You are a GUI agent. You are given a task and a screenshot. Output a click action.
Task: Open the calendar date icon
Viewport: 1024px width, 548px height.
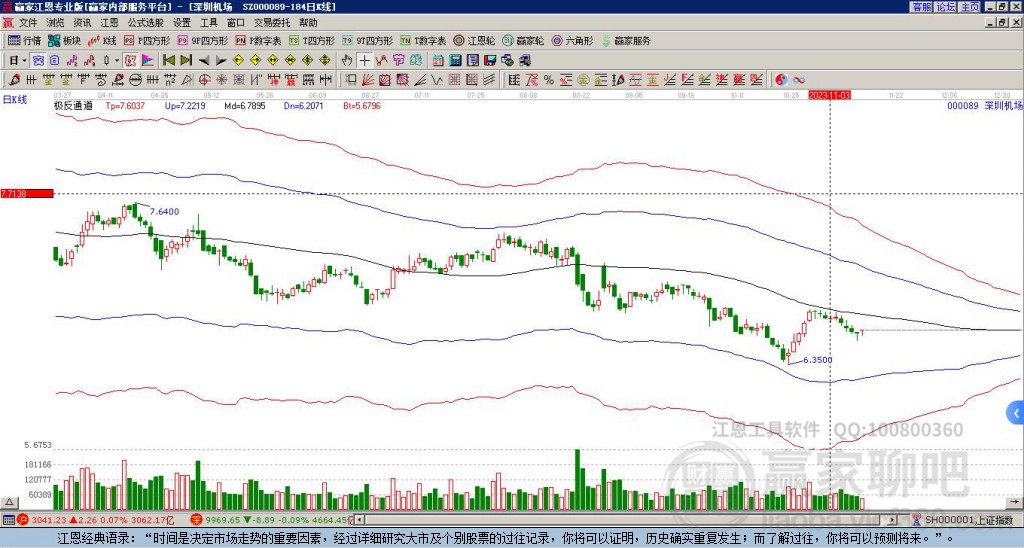[x=438, y=60]
